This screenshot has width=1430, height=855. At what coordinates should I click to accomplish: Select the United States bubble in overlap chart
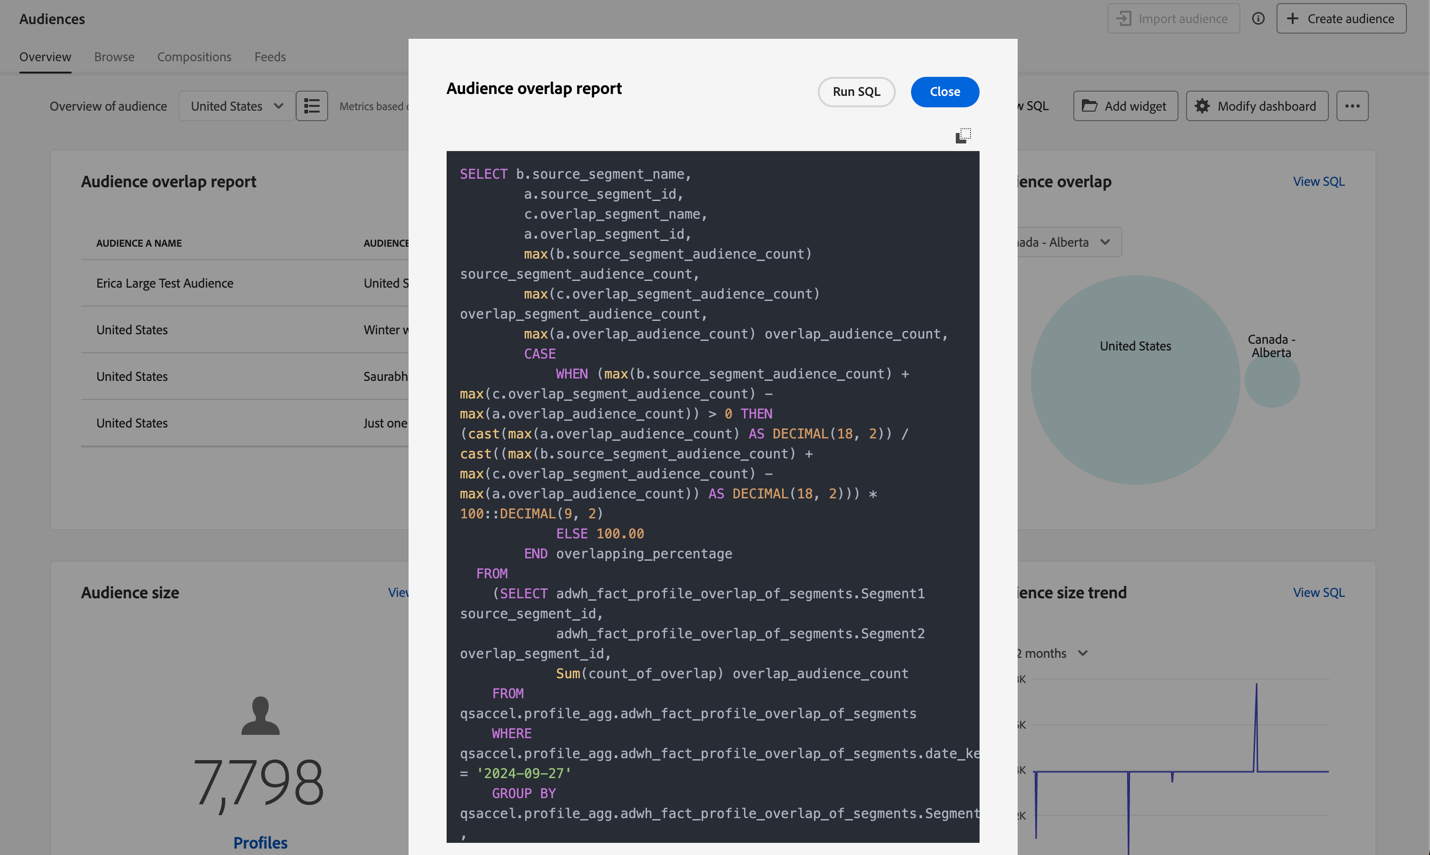[1135, 380]
